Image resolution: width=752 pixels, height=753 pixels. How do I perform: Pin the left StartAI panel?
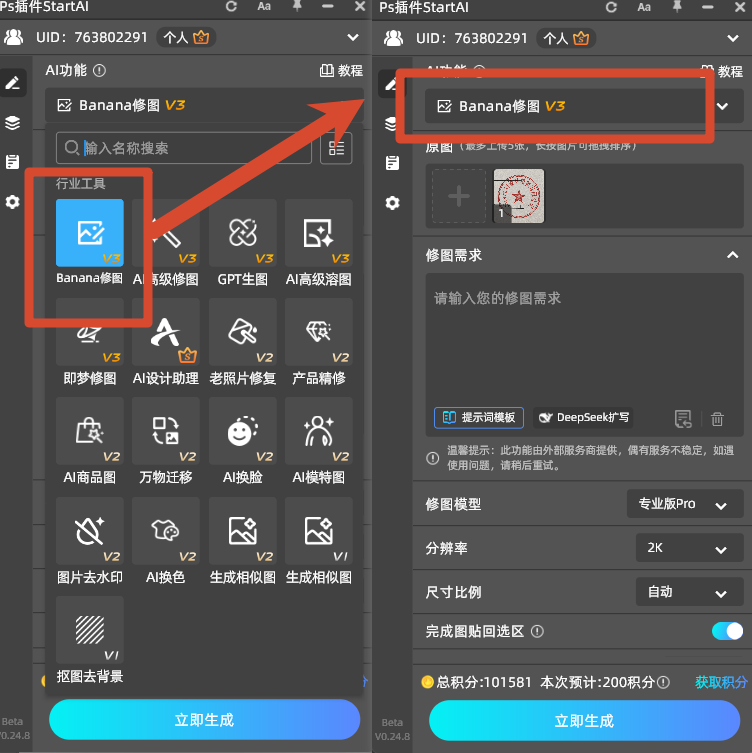pyautogui.click(x=297, y=6)
